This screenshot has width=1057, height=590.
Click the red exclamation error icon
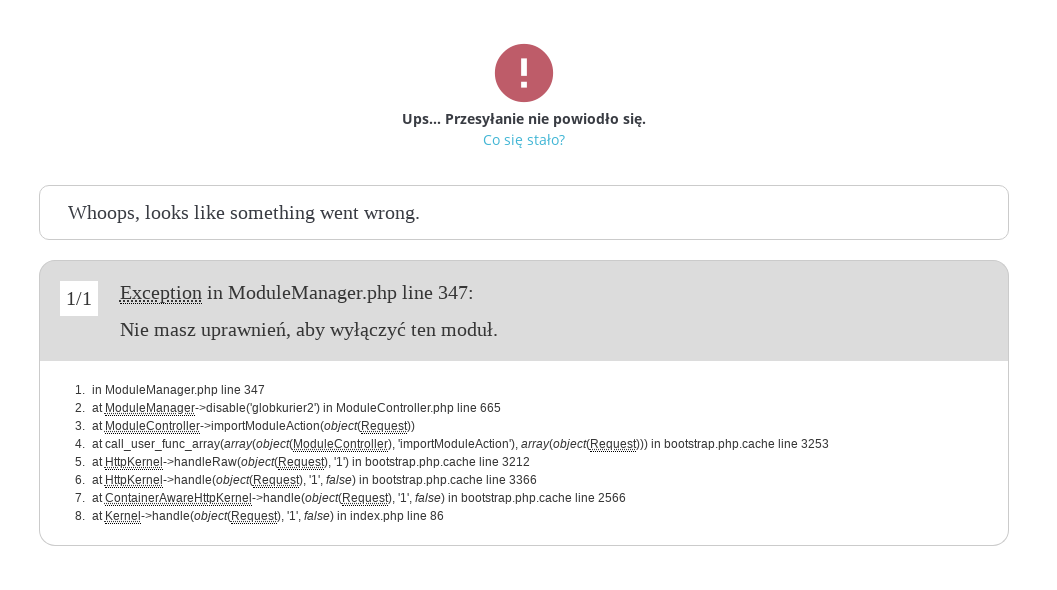pos(524,73)
